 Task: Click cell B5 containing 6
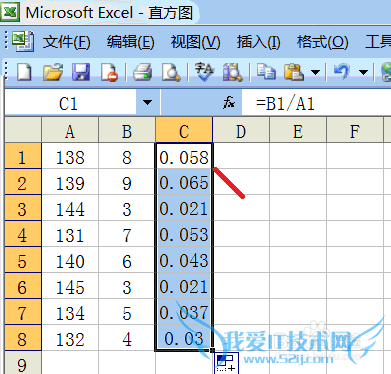(x=127, y=260)
